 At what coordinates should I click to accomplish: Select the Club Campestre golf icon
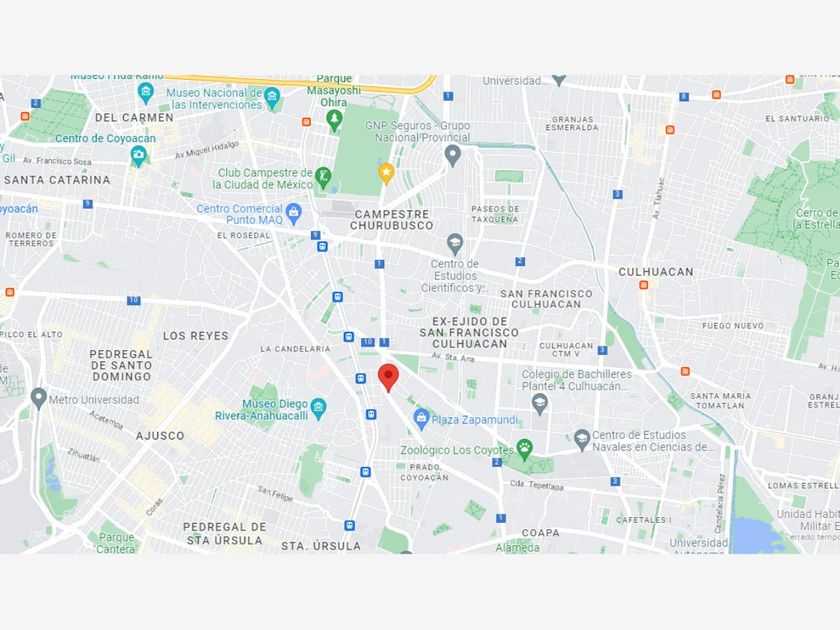(323, 177)
